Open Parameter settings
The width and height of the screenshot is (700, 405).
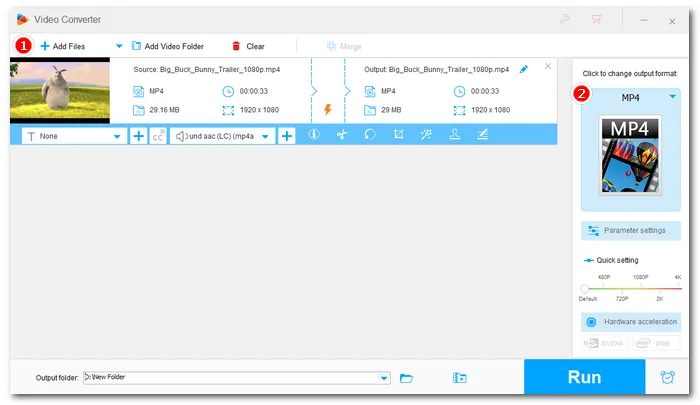pos(630,230)
